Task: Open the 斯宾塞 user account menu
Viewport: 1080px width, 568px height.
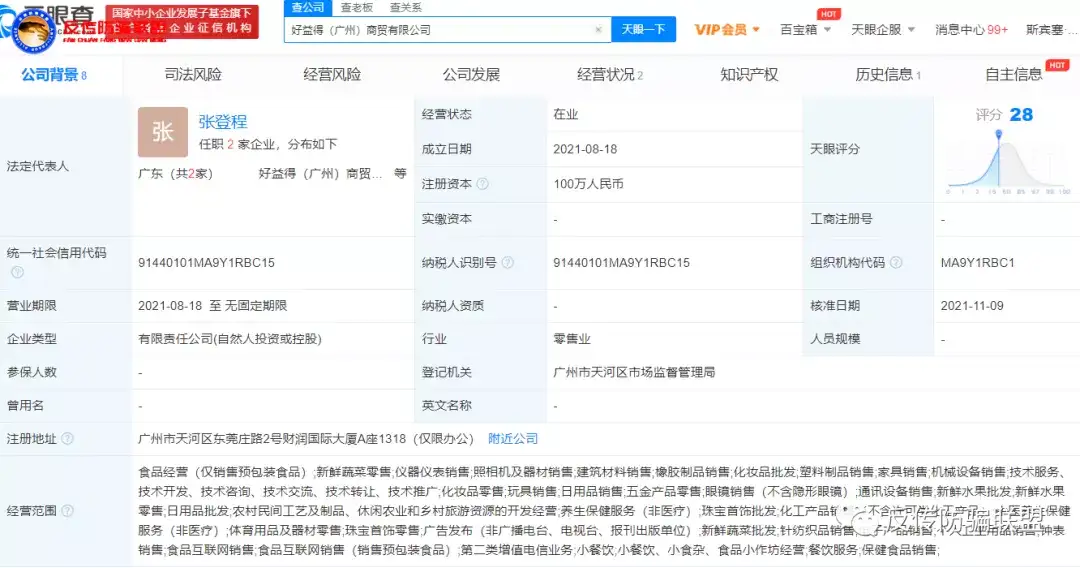Action: point(1051,30)
